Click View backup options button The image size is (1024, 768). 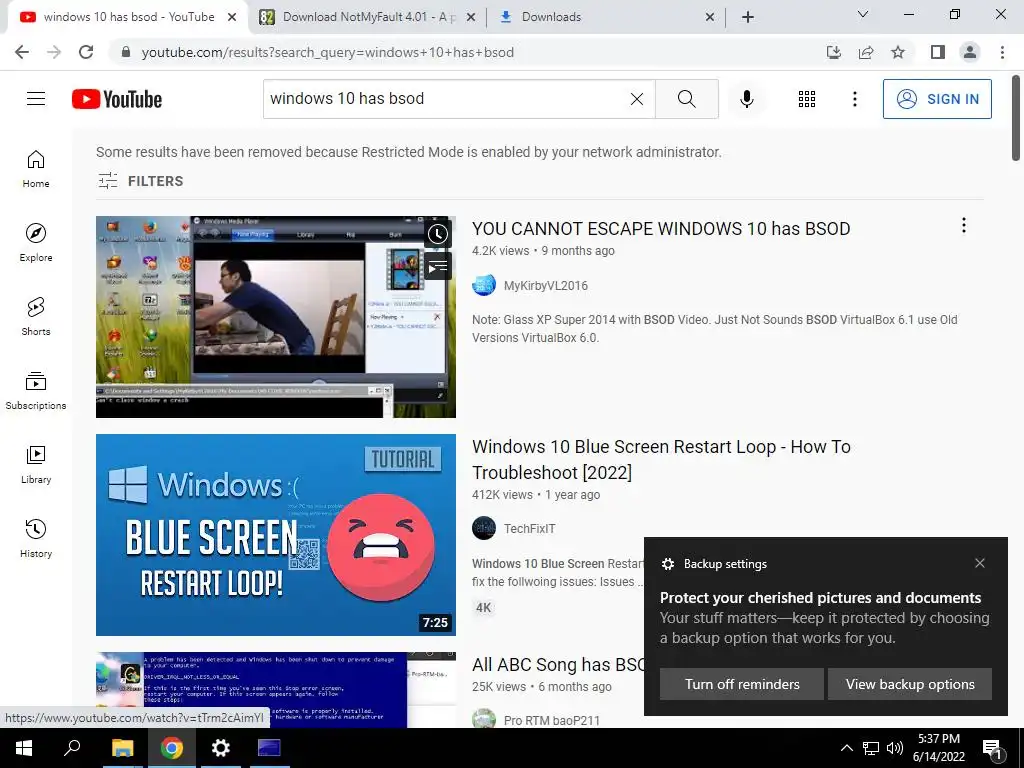(910, 684)
